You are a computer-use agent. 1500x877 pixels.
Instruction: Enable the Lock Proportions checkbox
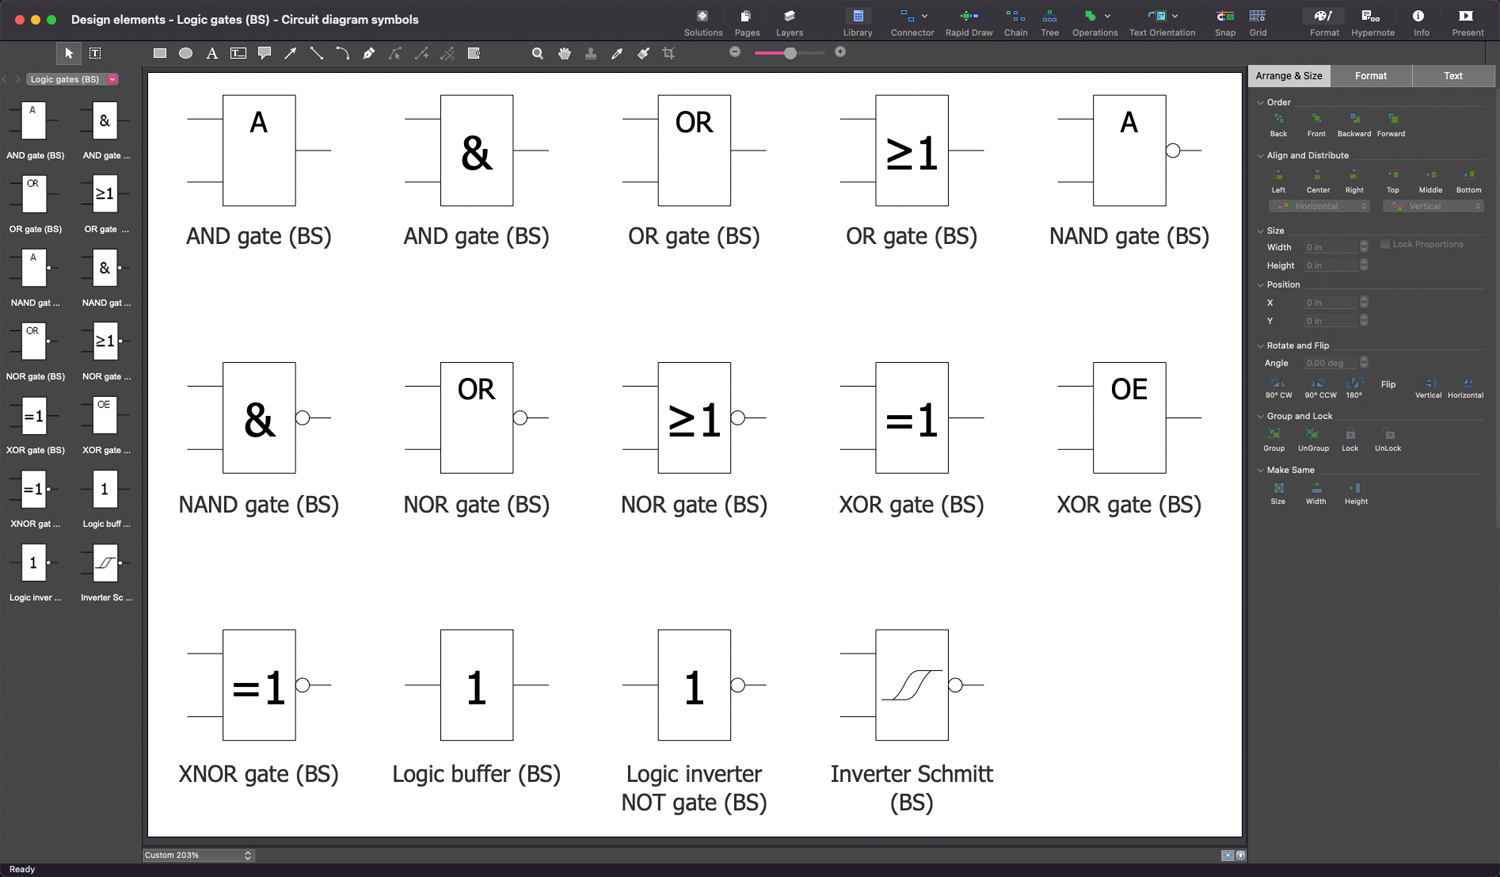pos(1385,244)
